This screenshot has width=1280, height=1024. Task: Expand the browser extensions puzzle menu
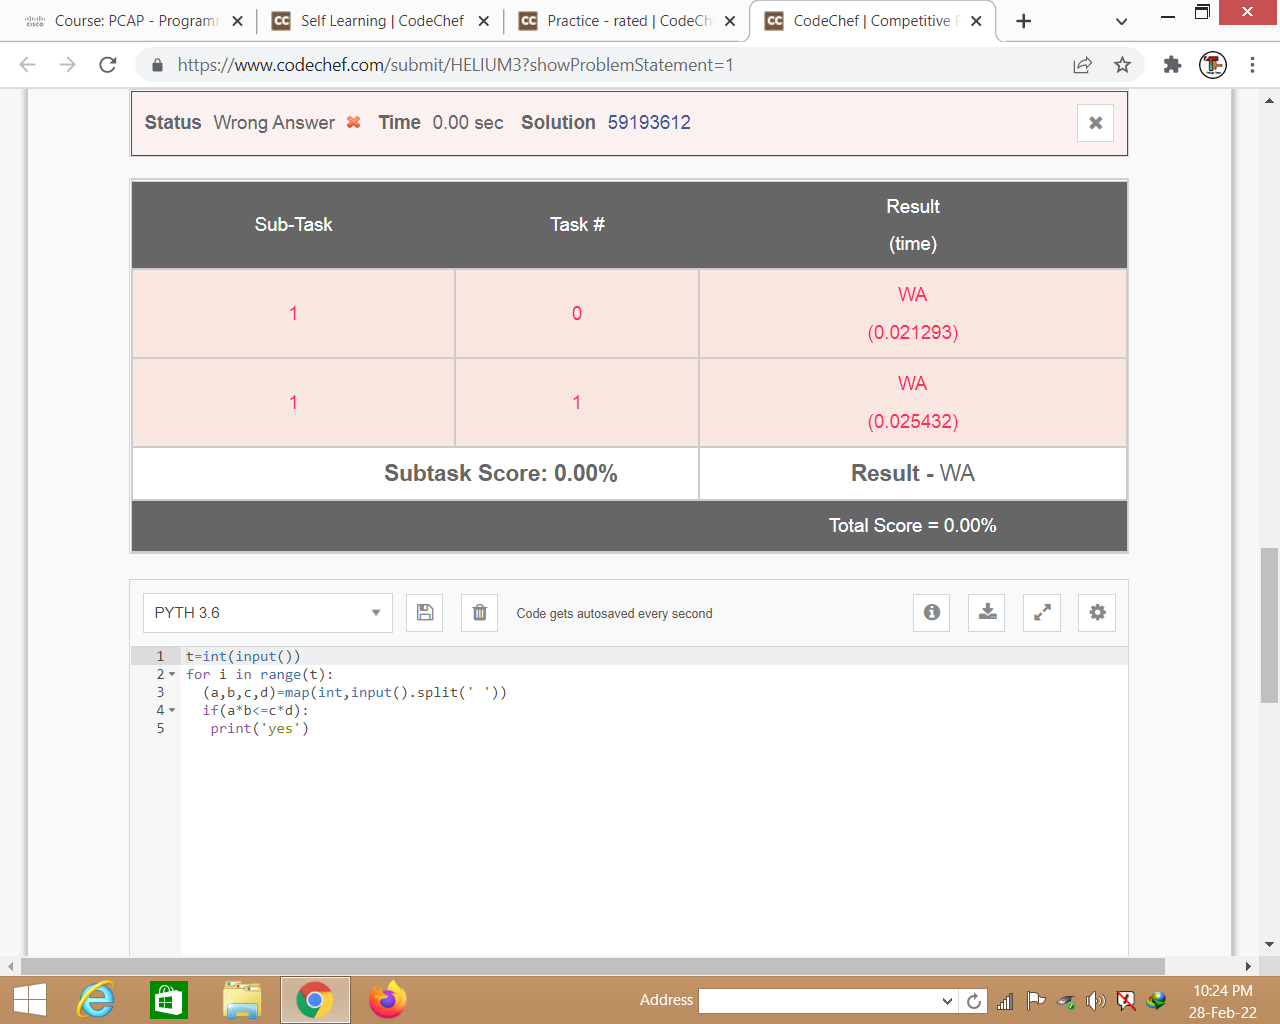tap(1171, 64)
